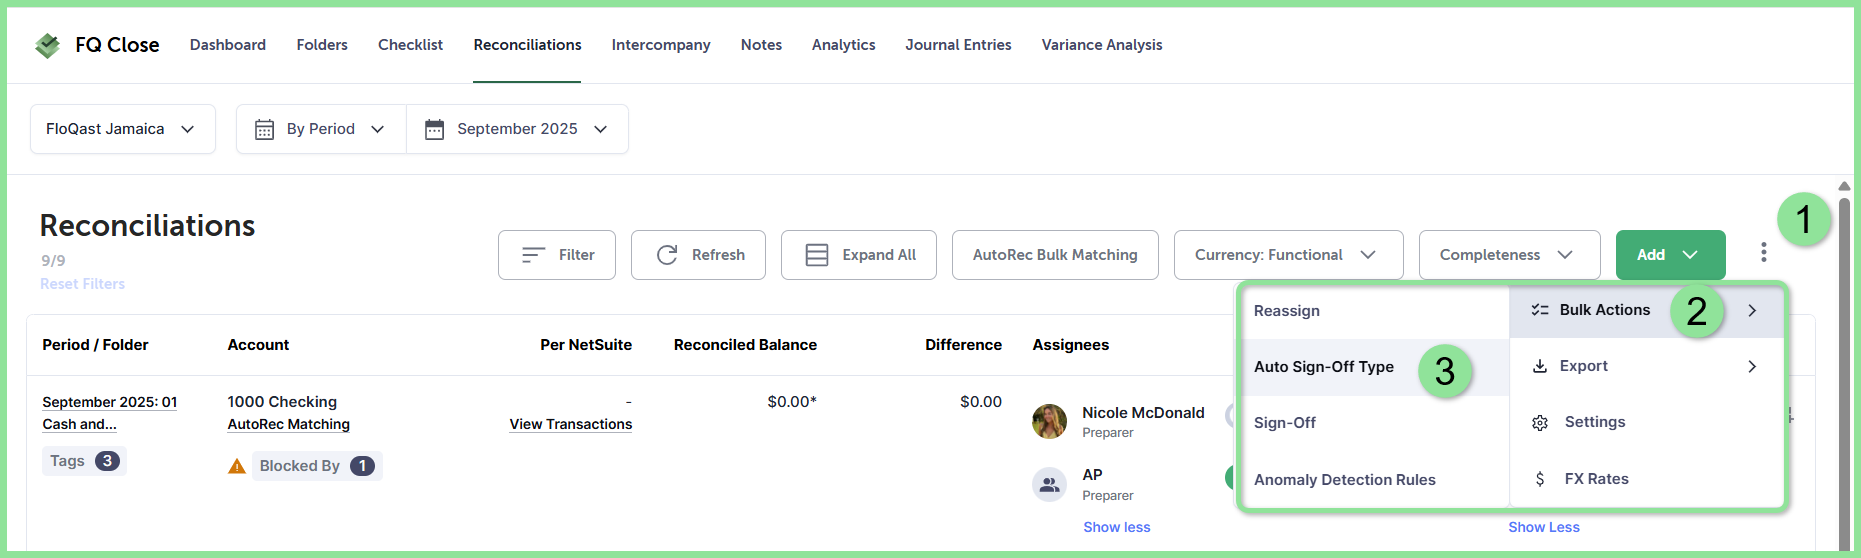Click the Per NetSuite column header
The width and height of the screenshot is (1861, 558).
[x=586, y=345]
